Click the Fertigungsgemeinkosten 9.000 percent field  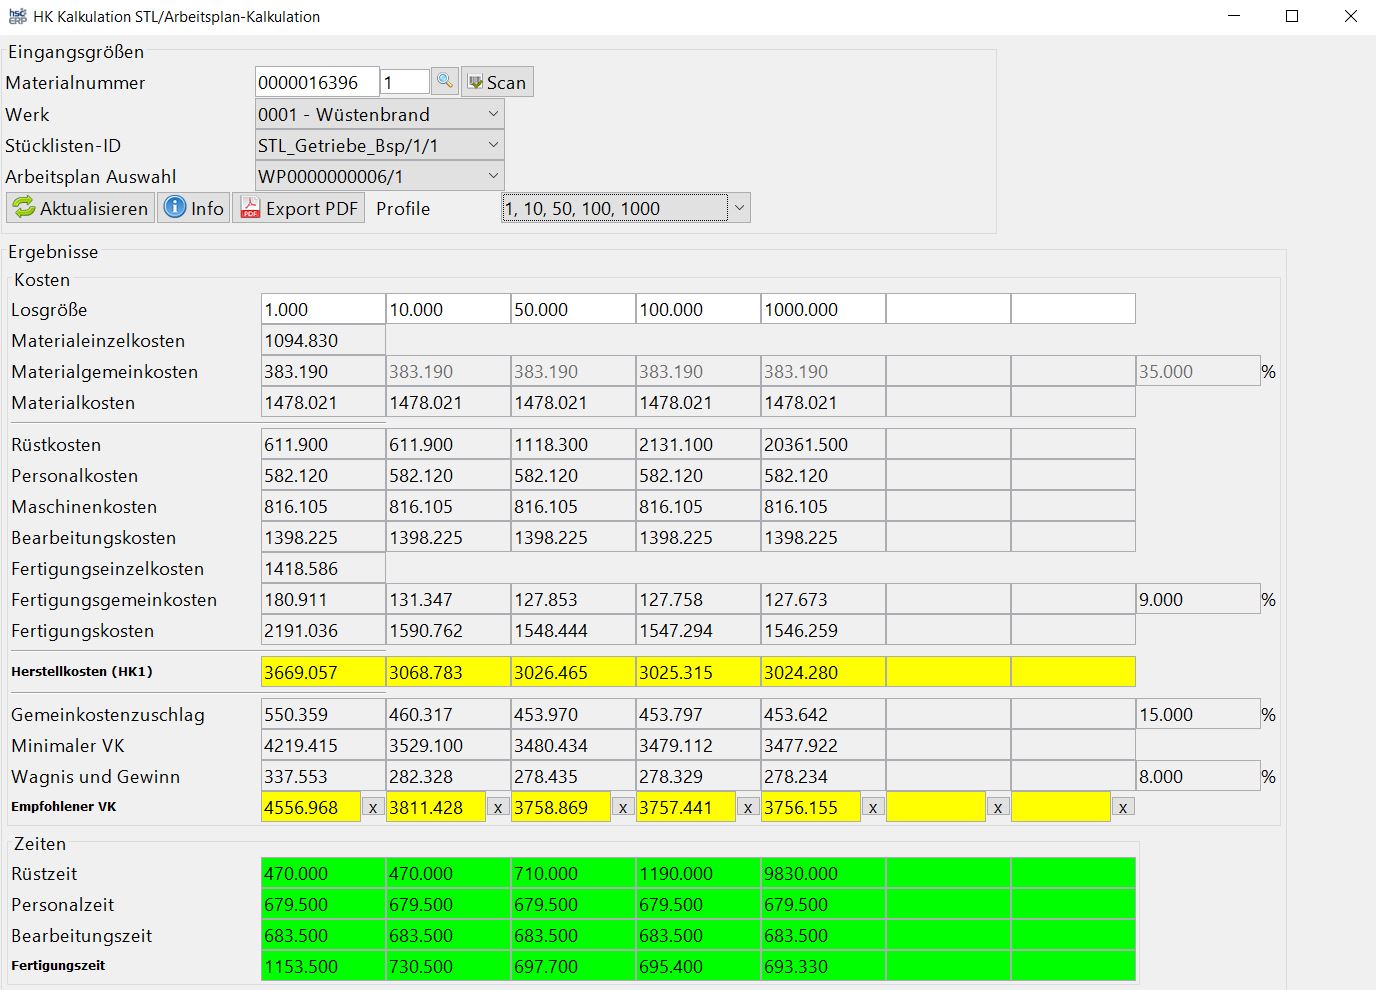(x=1196, y=600)
